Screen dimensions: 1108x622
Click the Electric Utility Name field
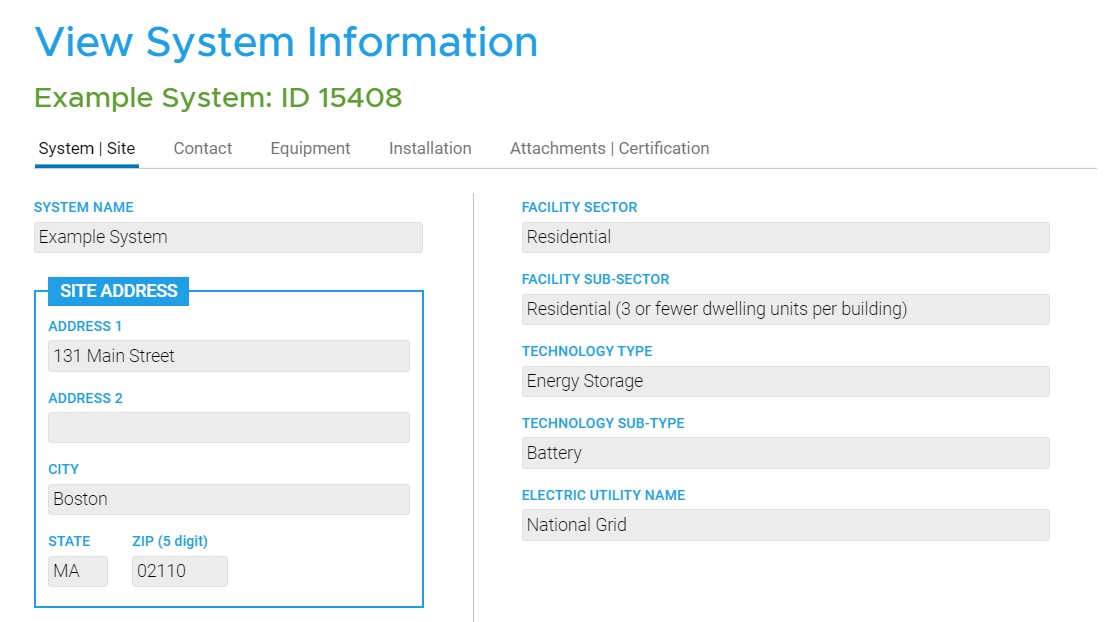785,524
